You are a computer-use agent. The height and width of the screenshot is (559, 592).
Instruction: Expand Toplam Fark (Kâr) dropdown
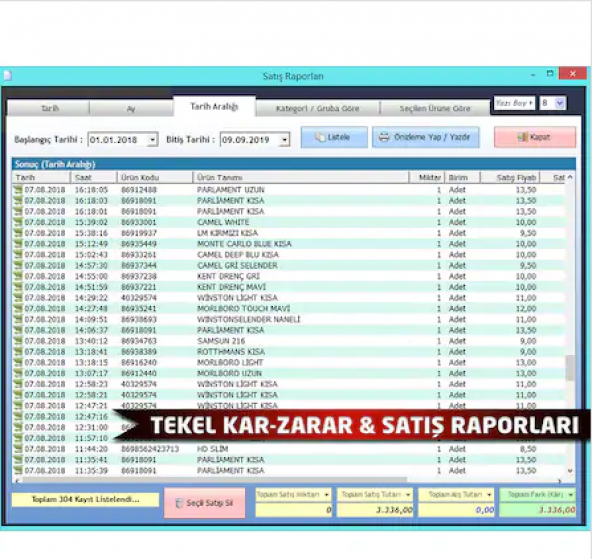click(571, 494)
